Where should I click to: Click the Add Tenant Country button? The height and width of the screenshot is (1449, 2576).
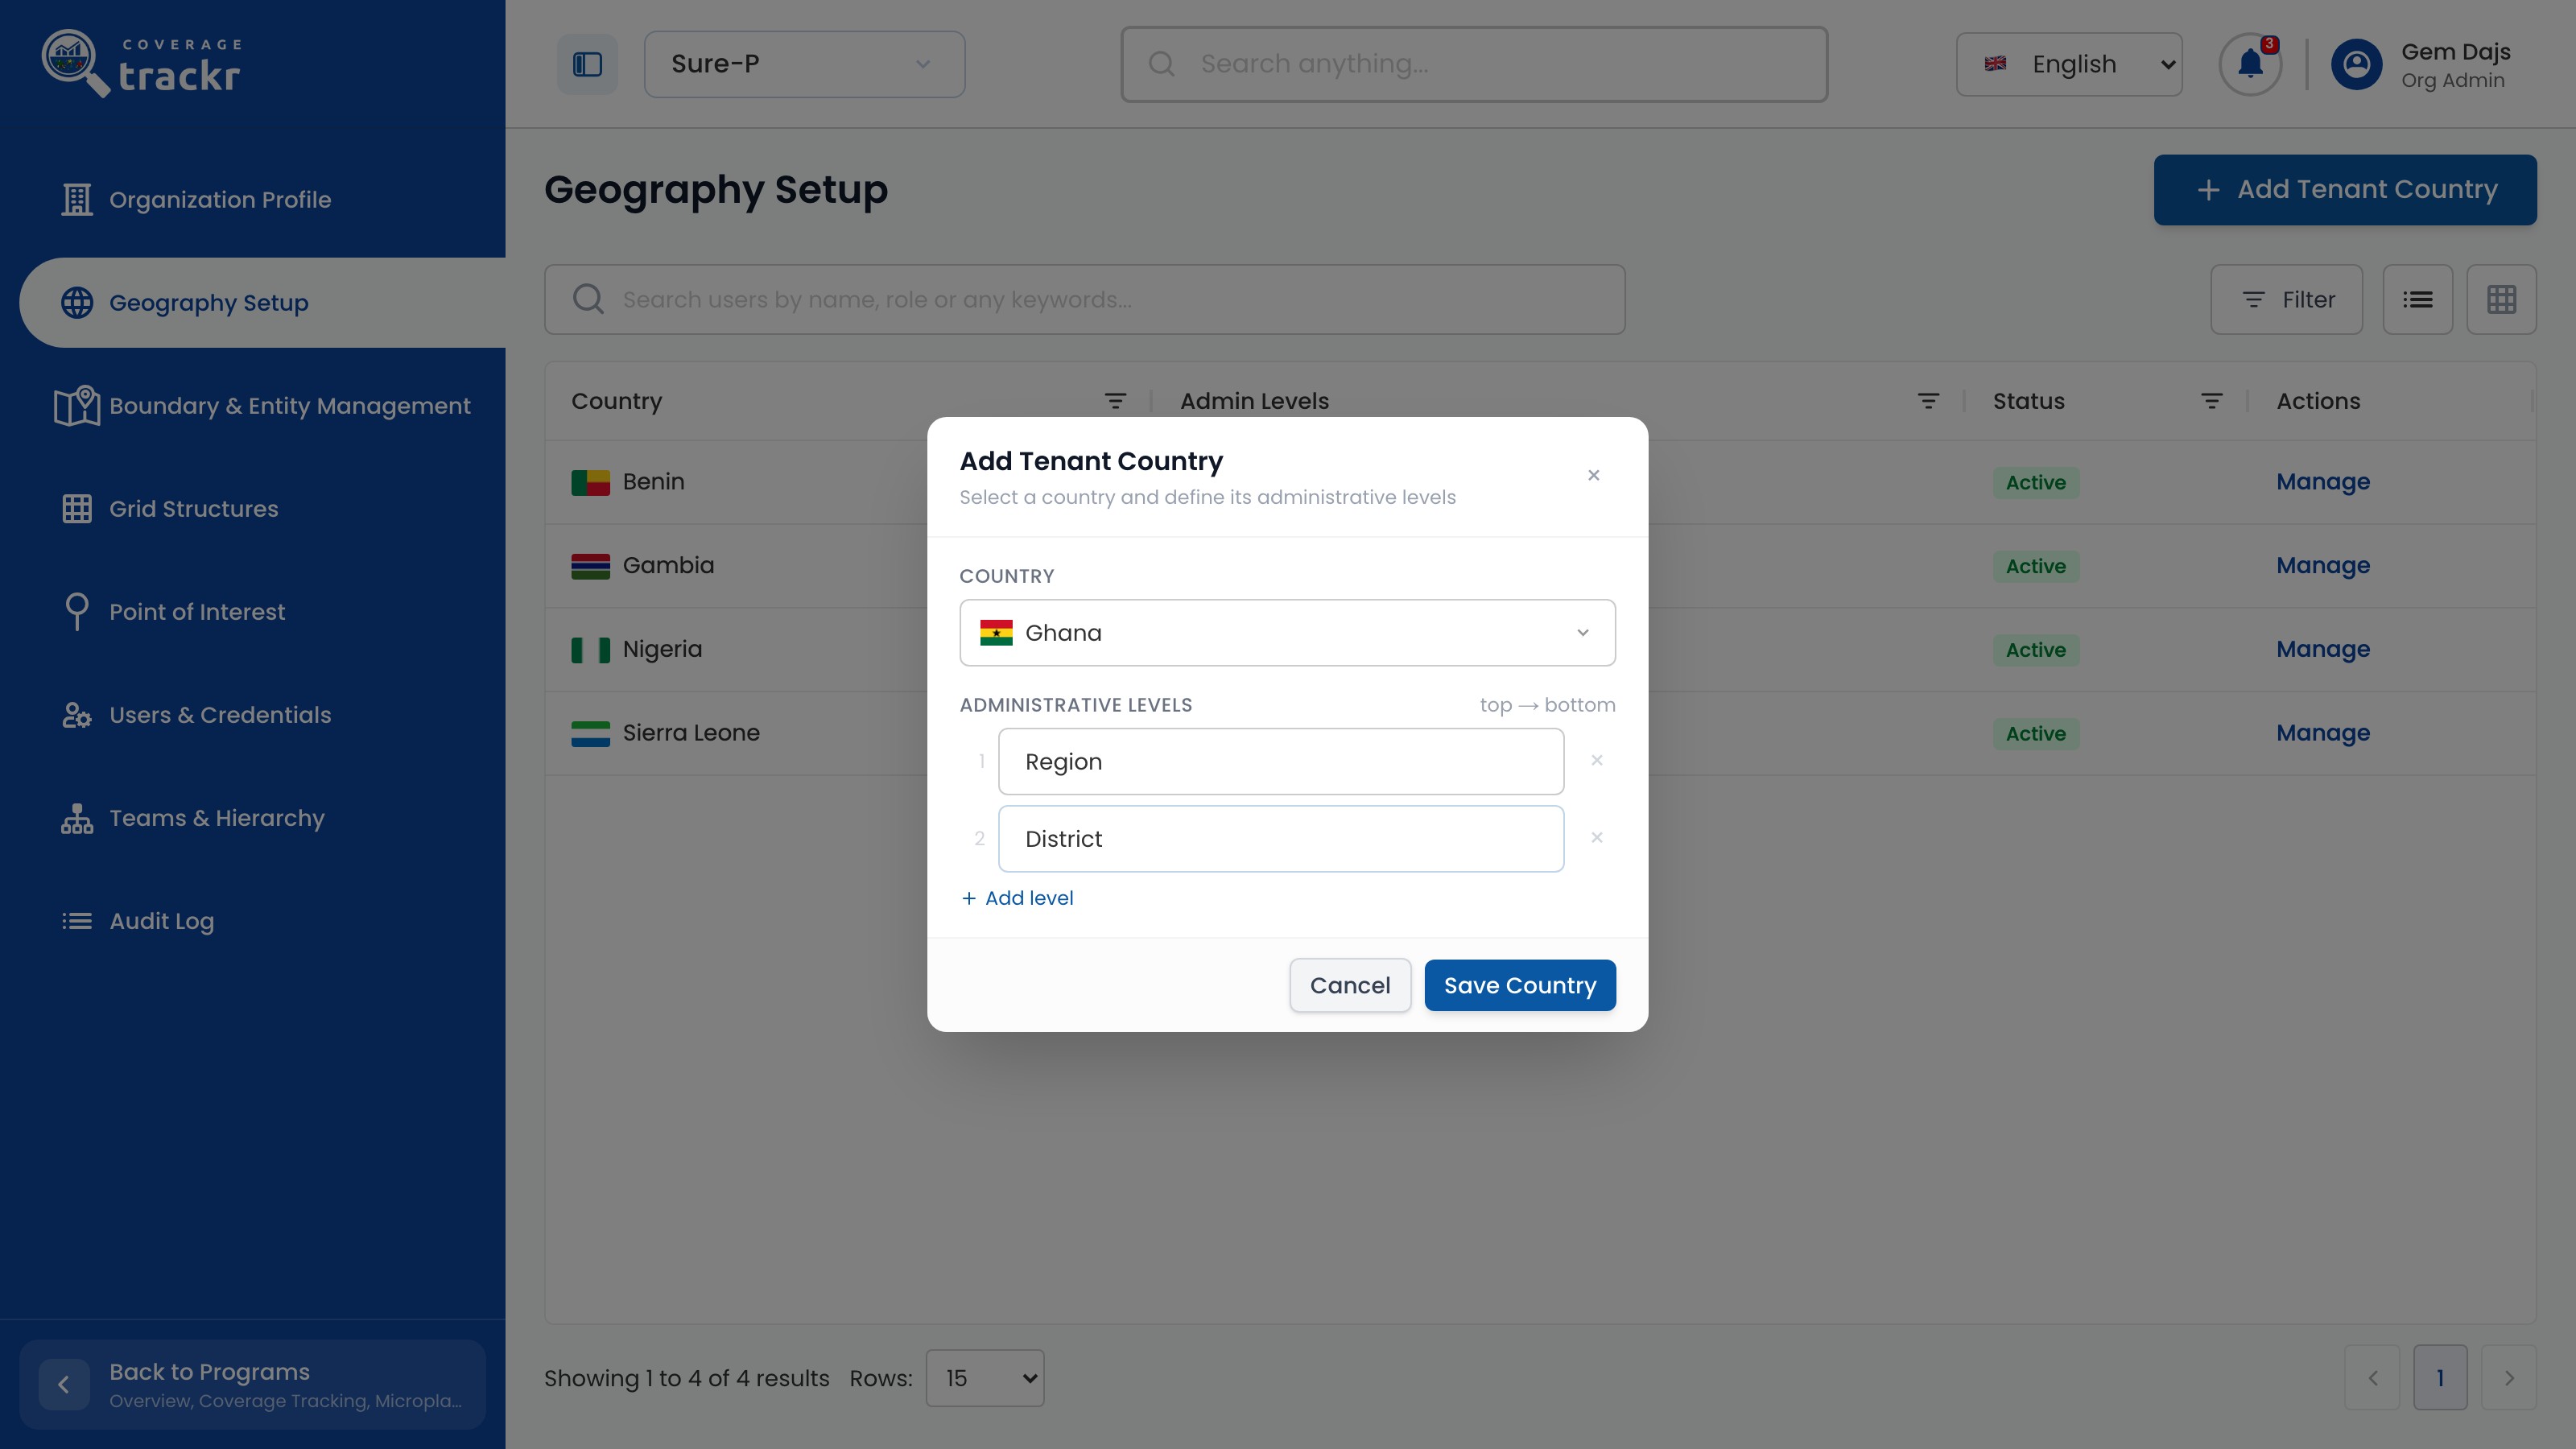tap(2344, 189)
